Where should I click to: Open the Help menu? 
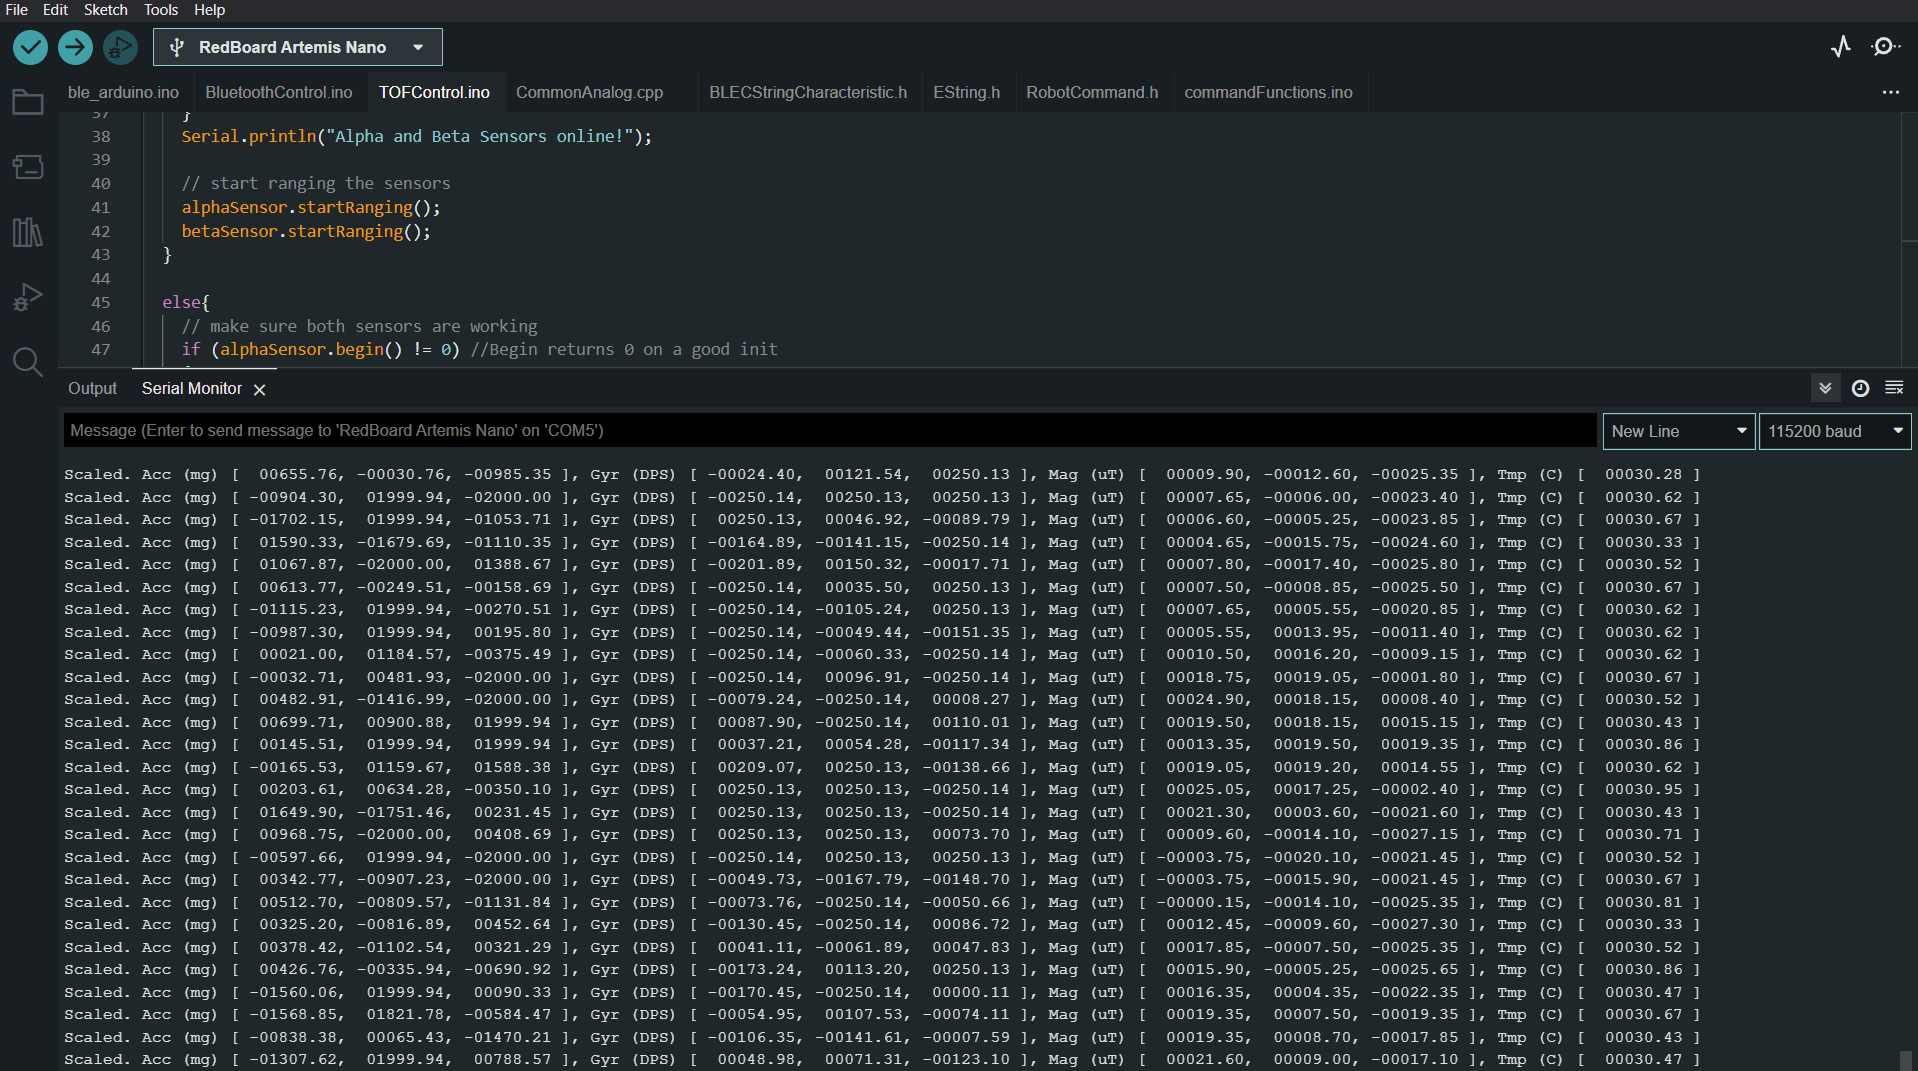(x=209, y=10)
